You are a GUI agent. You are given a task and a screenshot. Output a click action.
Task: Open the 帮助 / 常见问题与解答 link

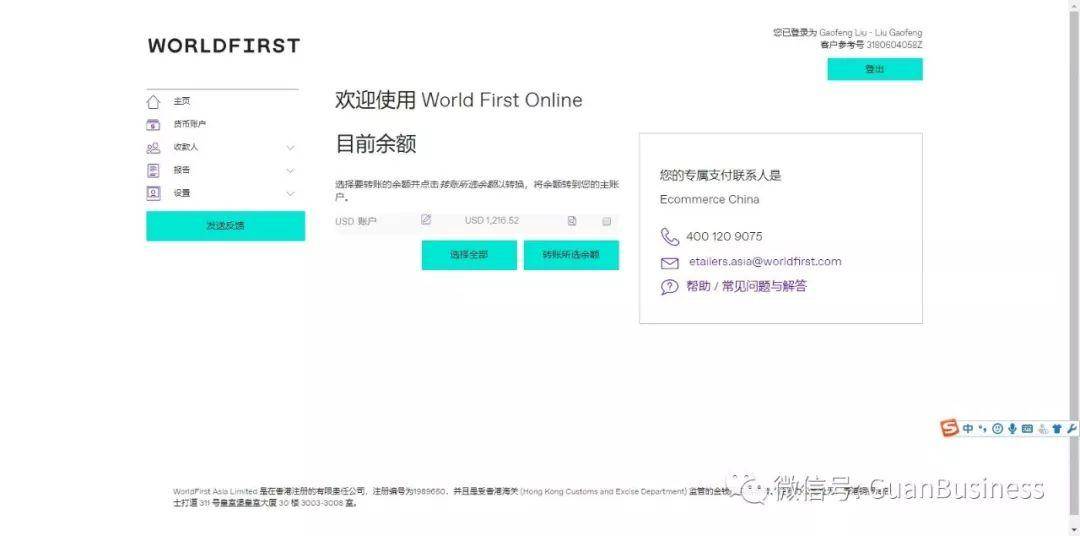(x=746, y=287)
